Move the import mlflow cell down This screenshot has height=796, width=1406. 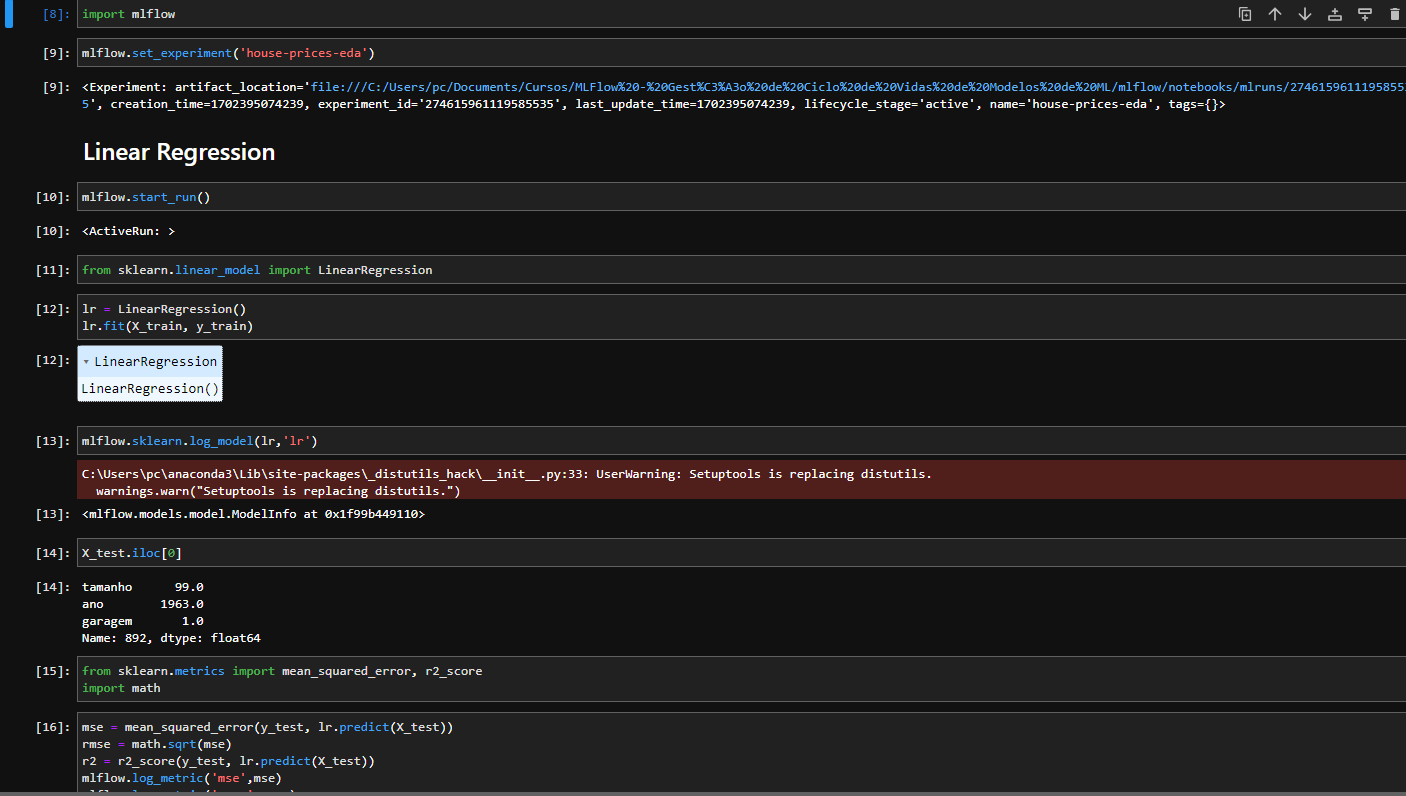pos(1305,14)
